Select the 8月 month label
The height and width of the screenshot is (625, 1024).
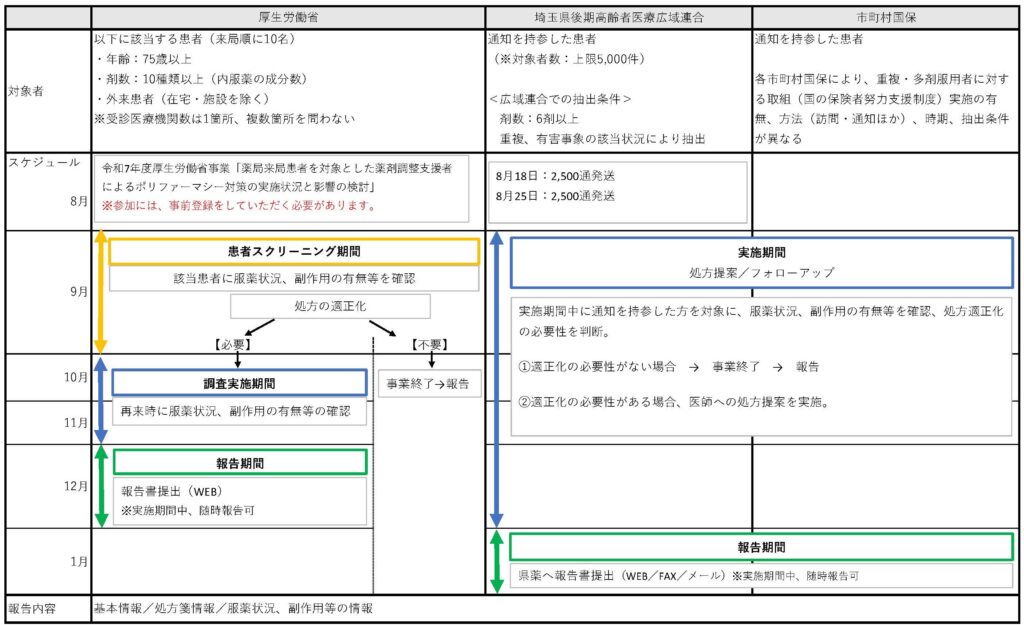coord(78,201)
